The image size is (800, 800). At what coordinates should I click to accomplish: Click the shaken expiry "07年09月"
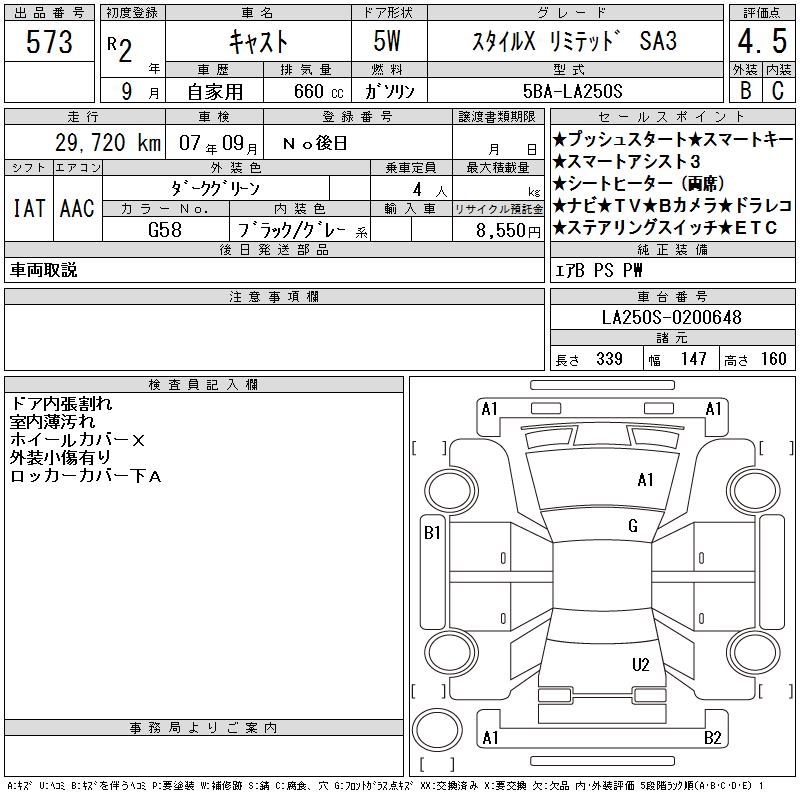[218, 143]
